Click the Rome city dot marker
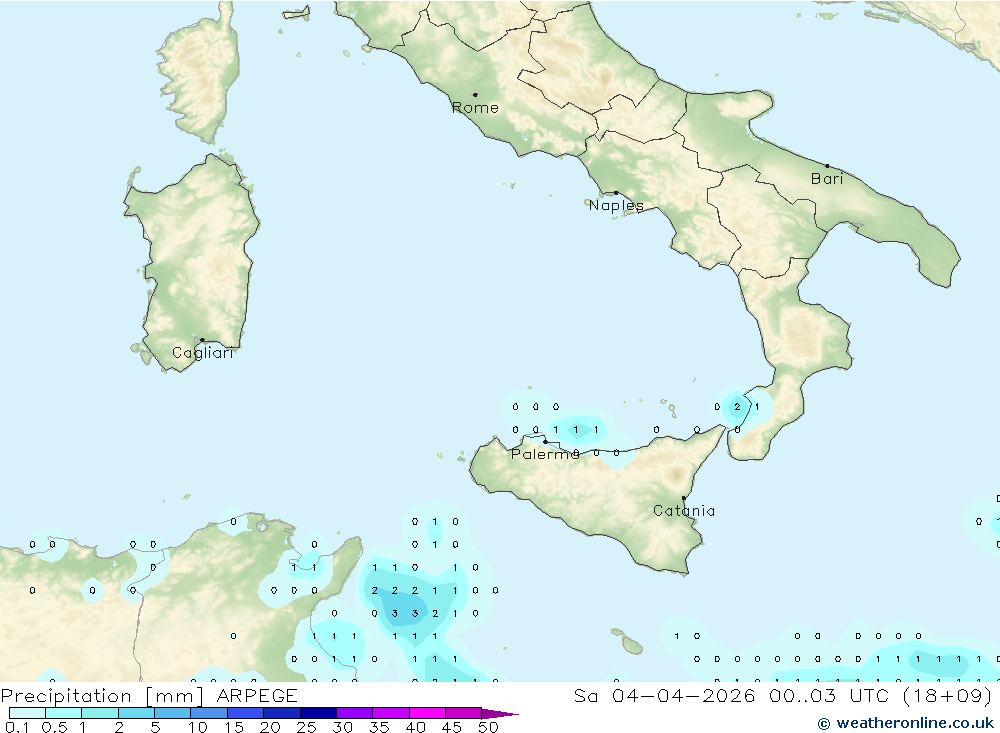1000x733 pixels. pos(475,95)
